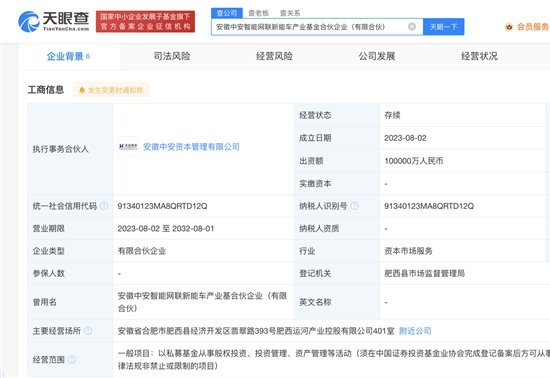Click the help icon next to 统一社会信用代码

pyautogui.click(x=104, y=206)
